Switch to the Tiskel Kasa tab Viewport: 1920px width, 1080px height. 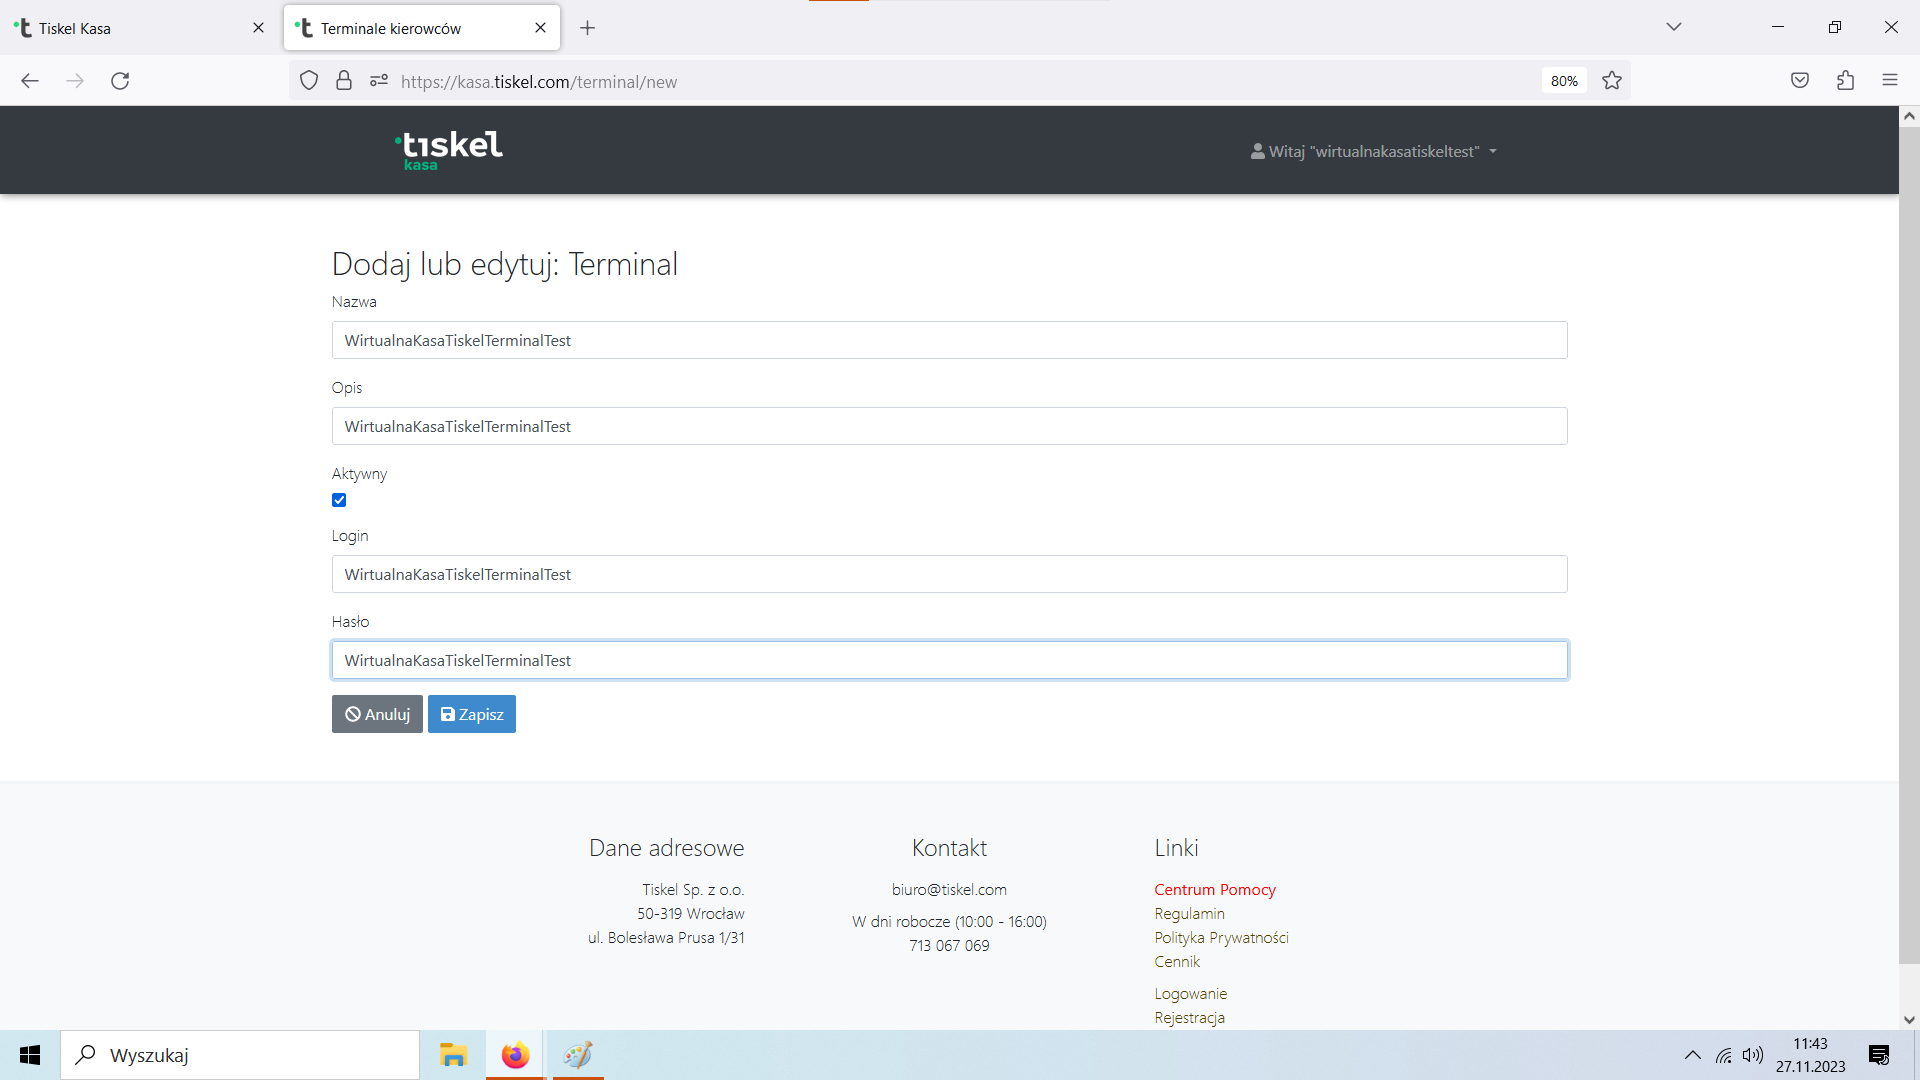[140, 28]
